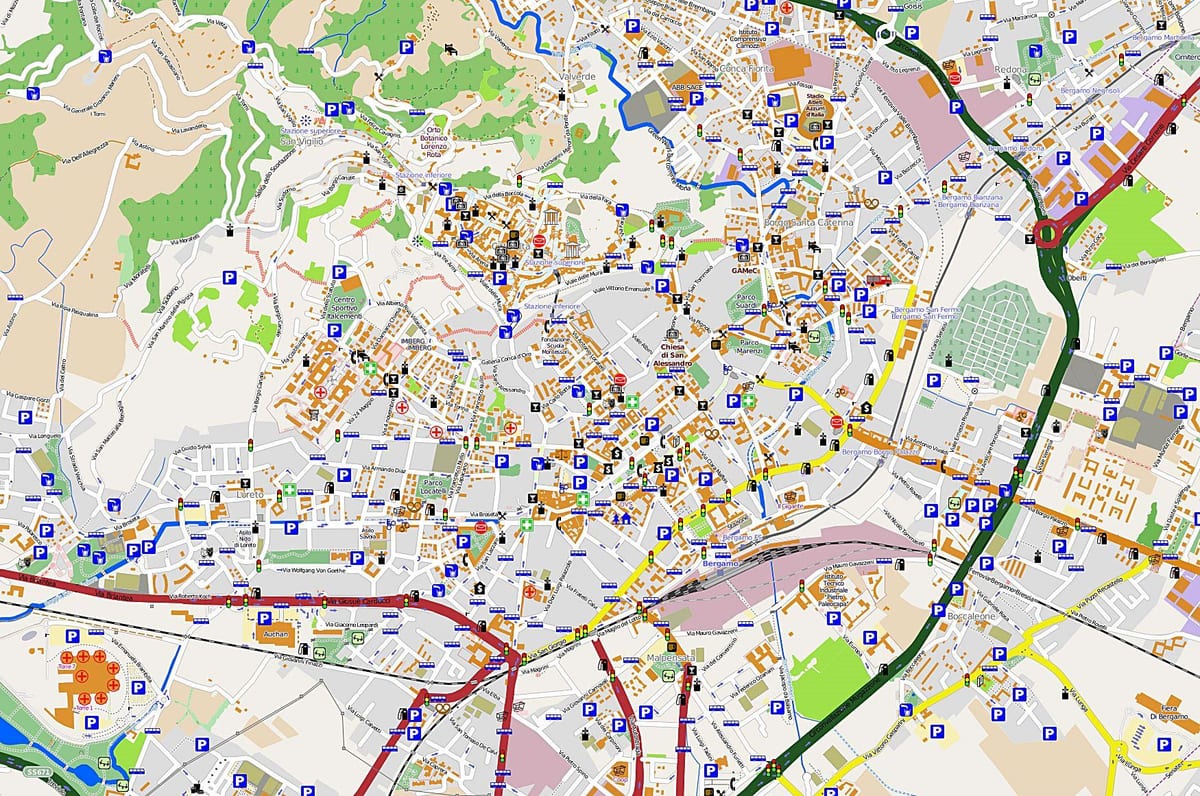The height and width of the screenshot is (796, 1200).
Task: Click the playground icon below Malpensata label
Action: click(670, 675)
